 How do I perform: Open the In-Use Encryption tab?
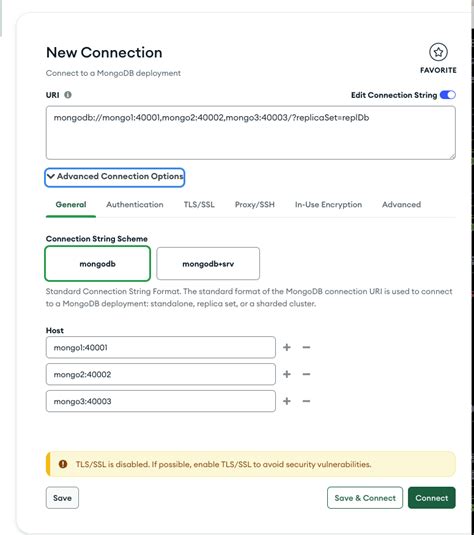pyautogui.click(x=328, y=205)
